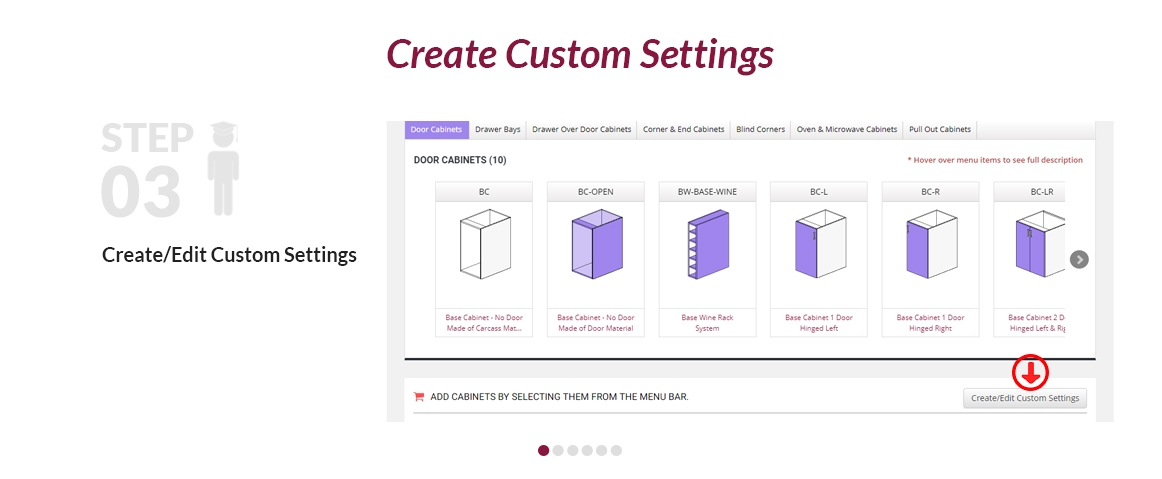Select the BC-OPEN purple cabinet icon
Viewport: 1162px width, 479px height.
click(595, 247)
